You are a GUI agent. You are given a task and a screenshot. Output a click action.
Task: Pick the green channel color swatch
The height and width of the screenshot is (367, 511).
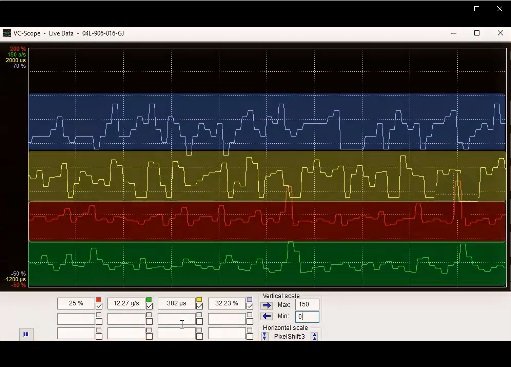[149, 299]
